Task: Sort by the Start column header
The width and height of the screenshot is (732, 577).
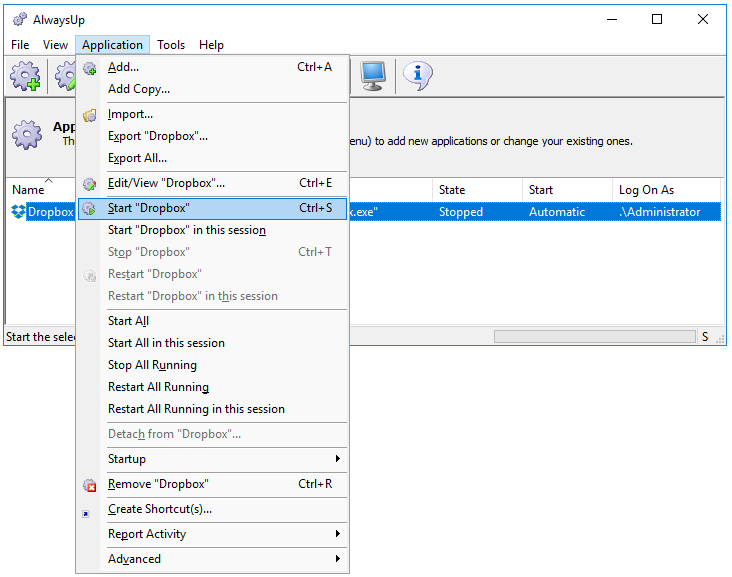Action: (x=567, y=190)
